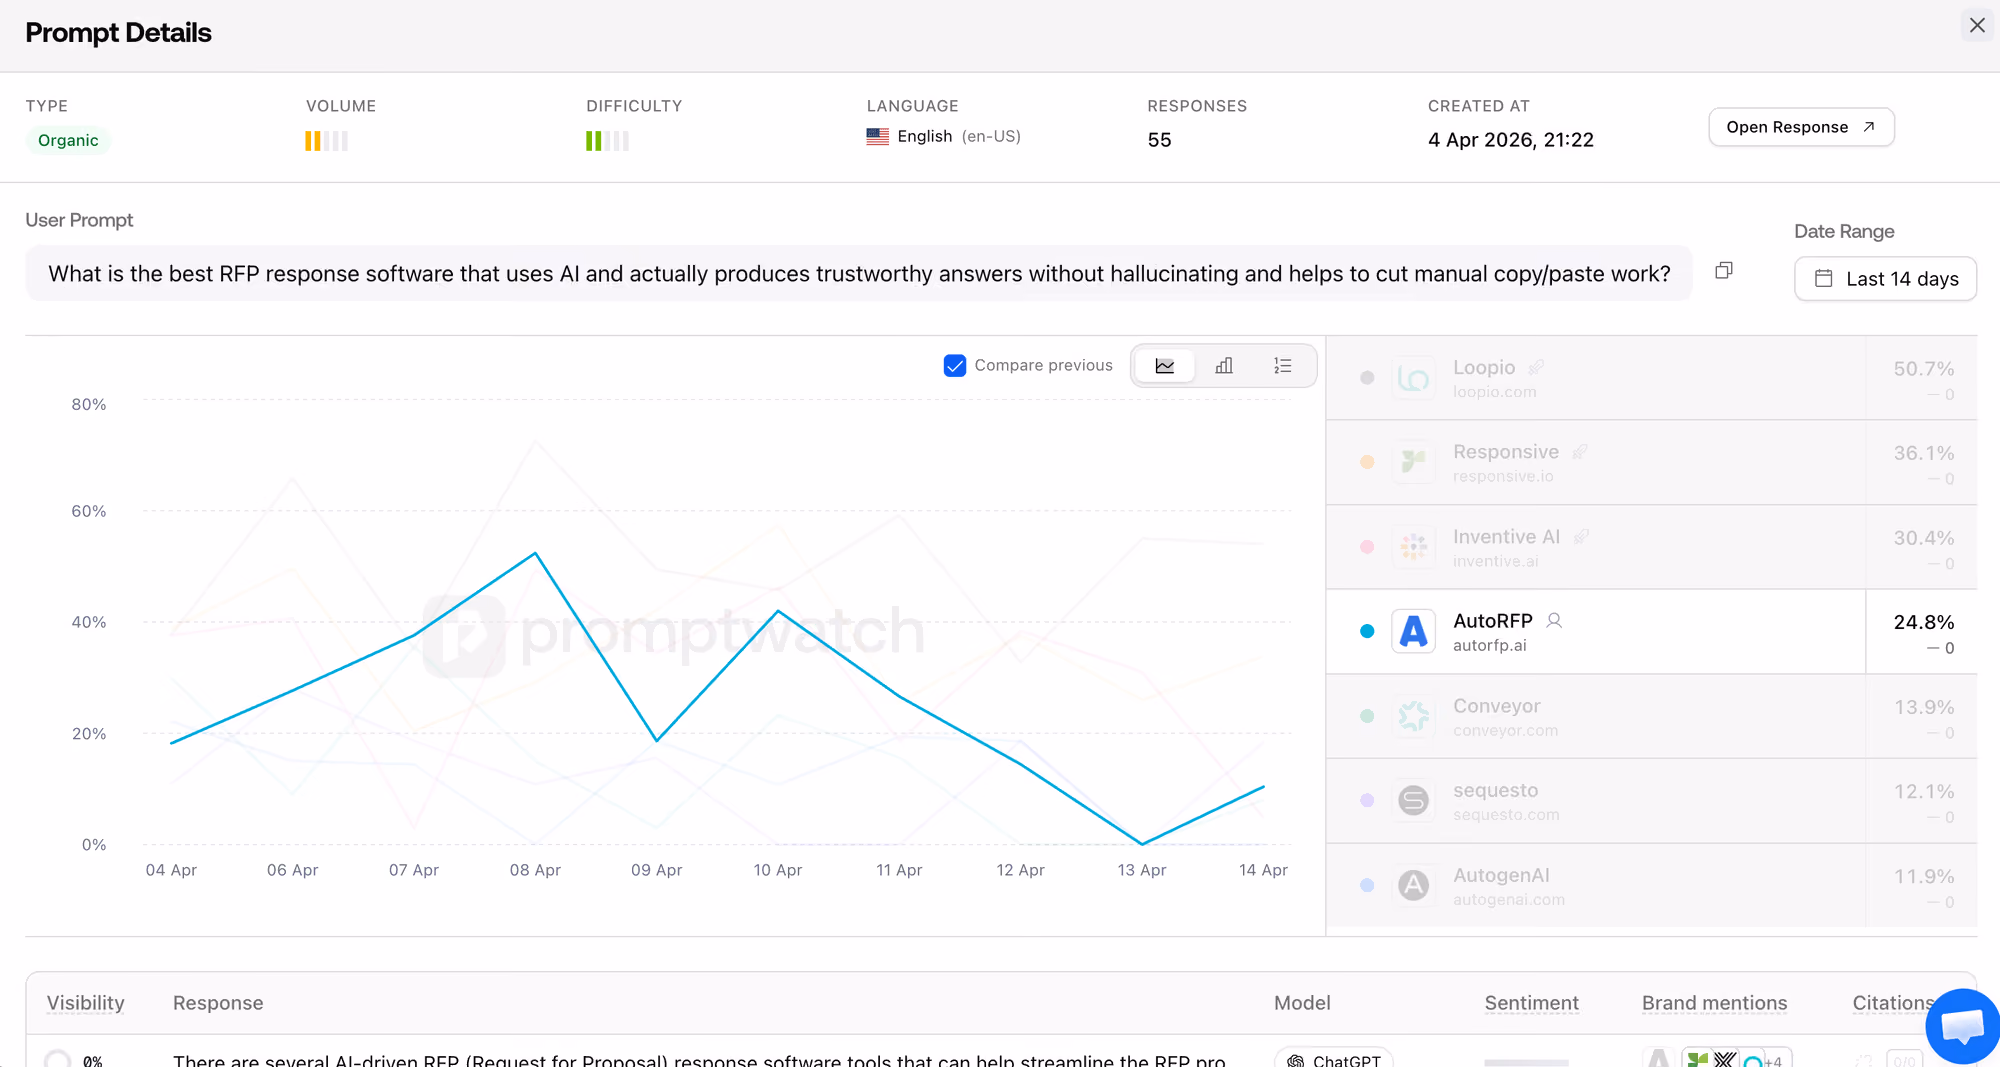Screen dimensions: 2000x1067
Task: Close the Prompt Details panel
Action: [1977, 25]
